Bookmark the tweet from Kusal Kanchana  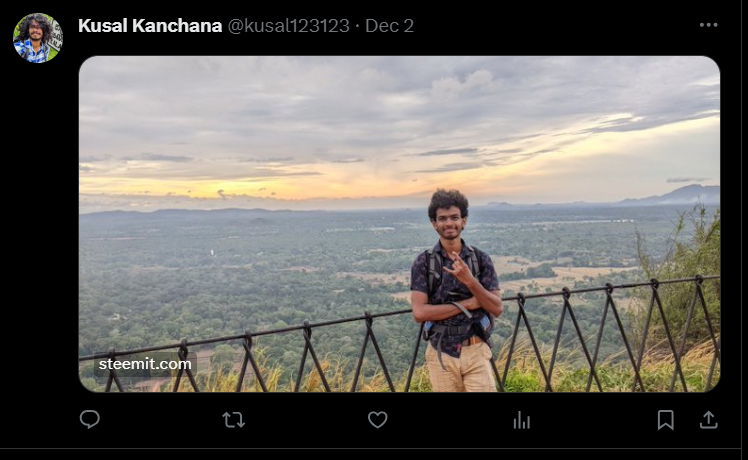(x=665, y=420)
